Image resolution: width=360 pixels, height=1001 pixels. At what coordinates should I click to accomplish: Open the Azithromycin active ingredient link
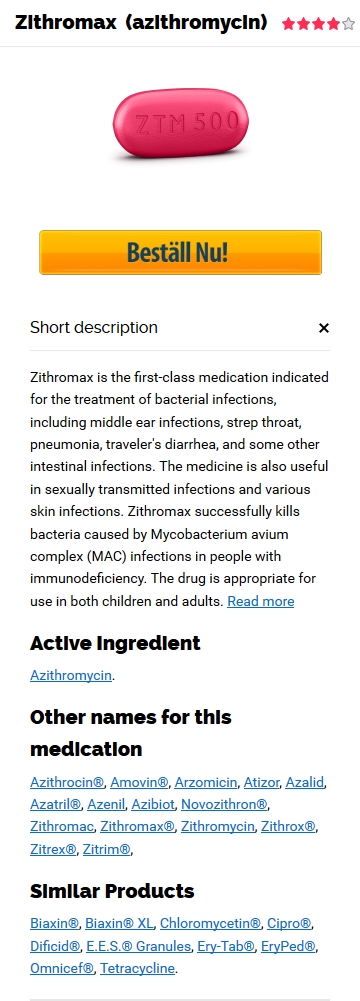pyautogui.click(x=71, y=675)
